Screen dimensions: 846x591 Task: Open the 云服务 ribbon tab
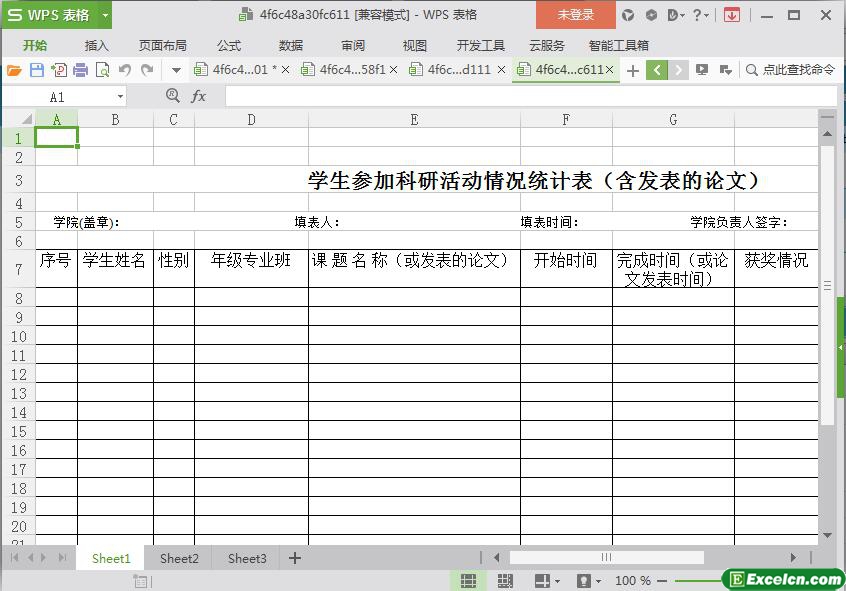547,45
